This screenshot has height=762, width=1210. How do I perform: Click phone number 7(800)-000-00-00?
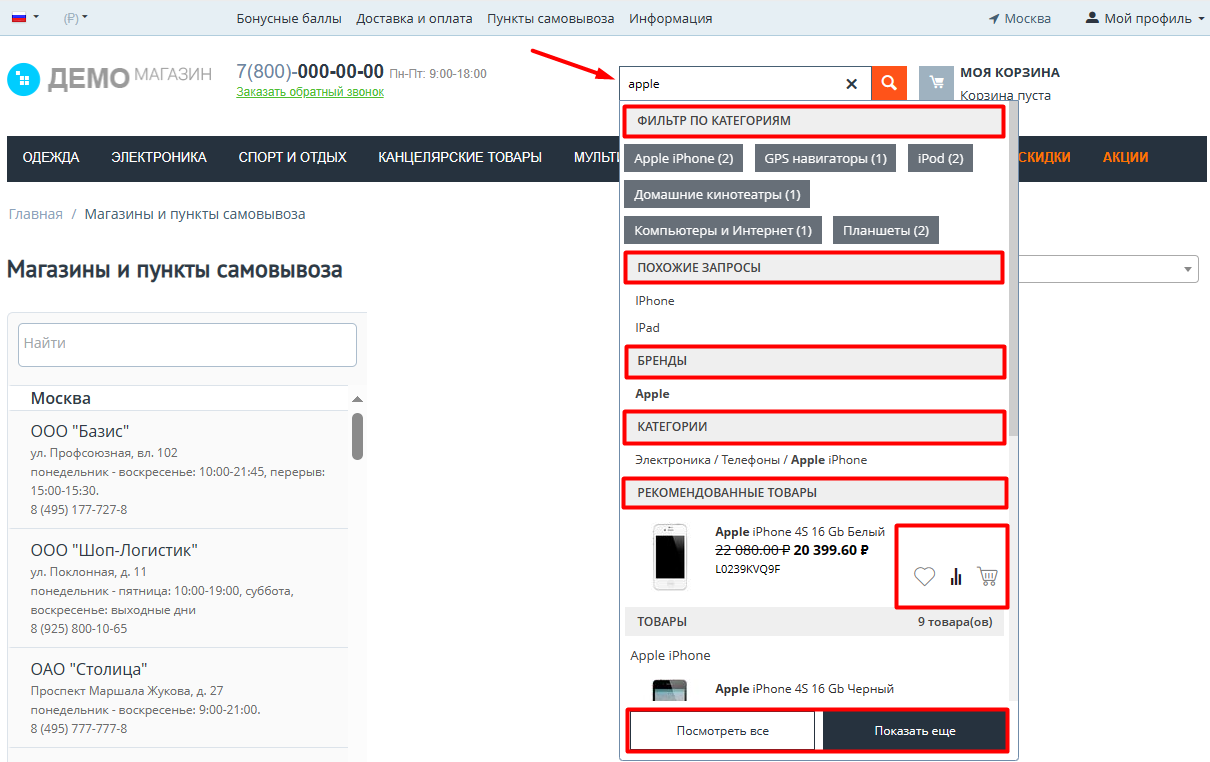310,71
